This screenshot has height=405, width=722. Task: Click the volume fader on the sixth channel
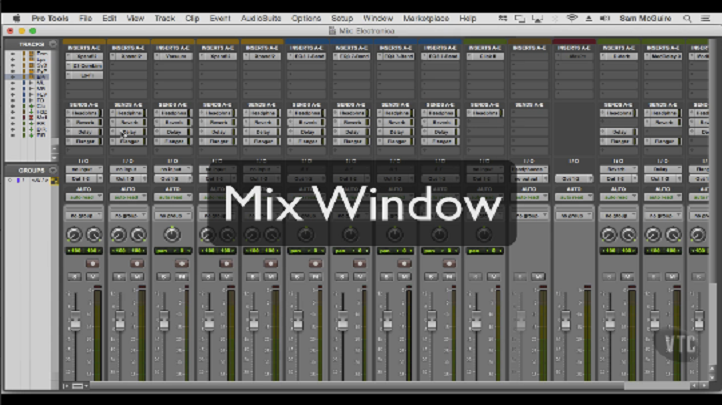tap(297, 321)
